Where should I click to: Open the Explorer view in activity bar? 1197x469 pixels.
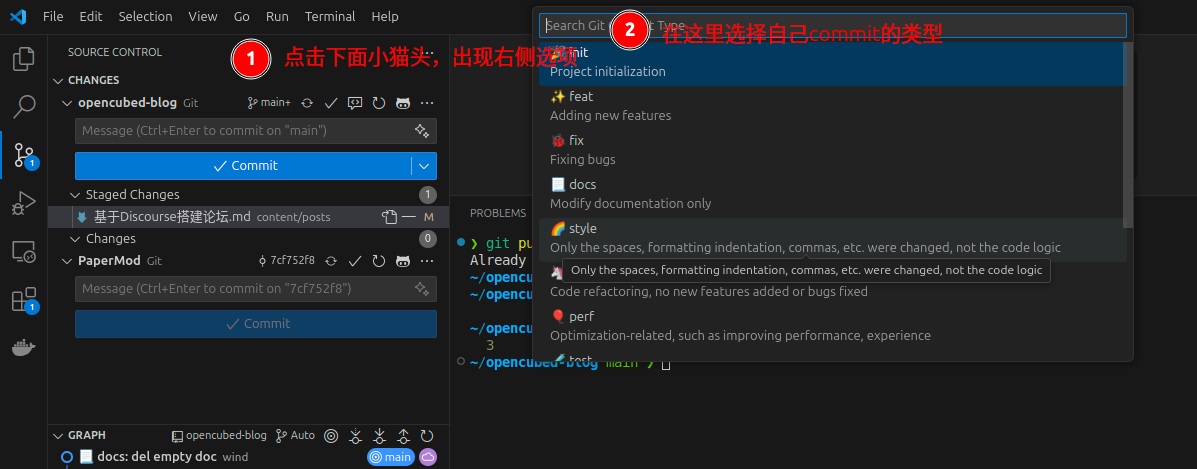pos(23,60)
